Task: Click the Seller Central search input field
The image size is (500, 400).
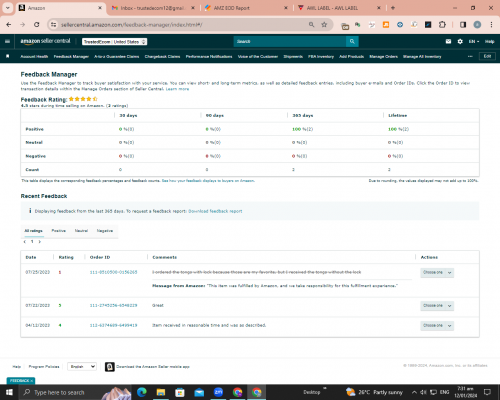Action: (x=290, y=41)
